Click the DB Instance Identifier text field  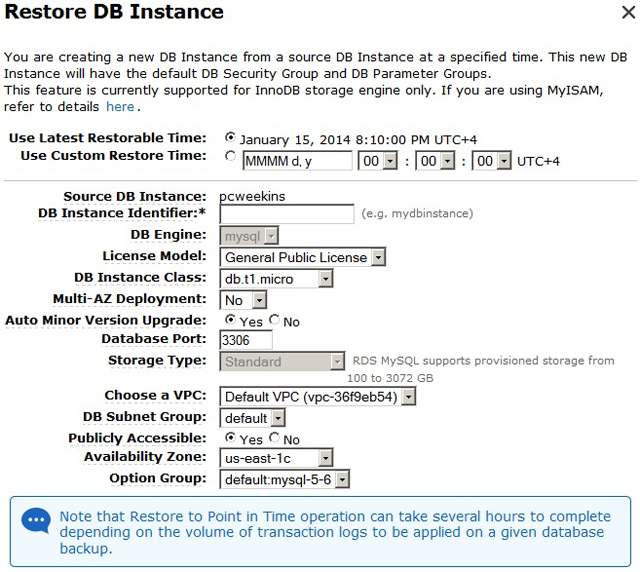tap(287, 214)
